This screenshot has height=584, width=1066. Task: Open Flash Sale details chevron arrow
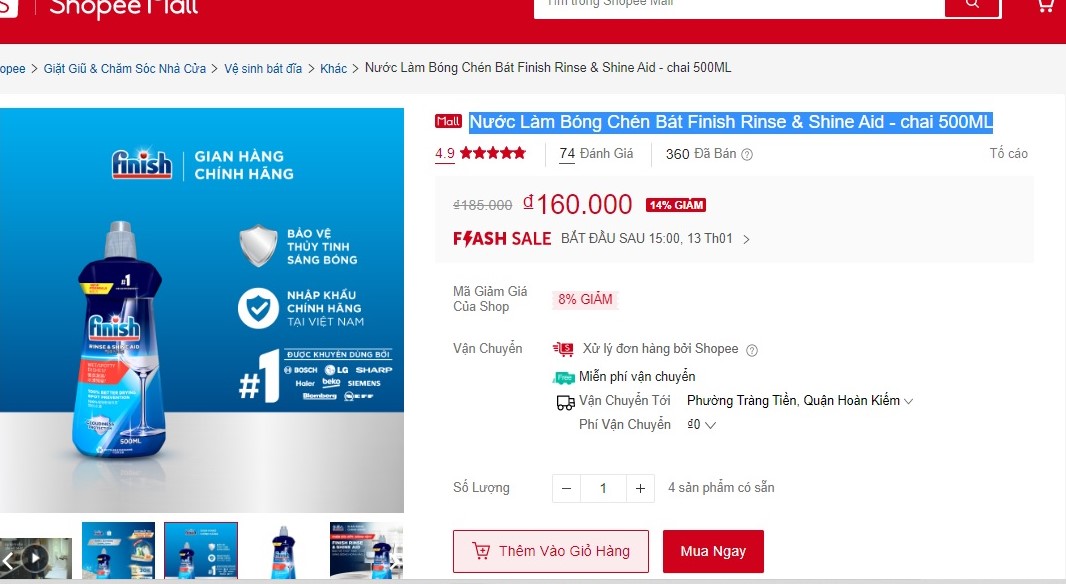tap(746, 239)
